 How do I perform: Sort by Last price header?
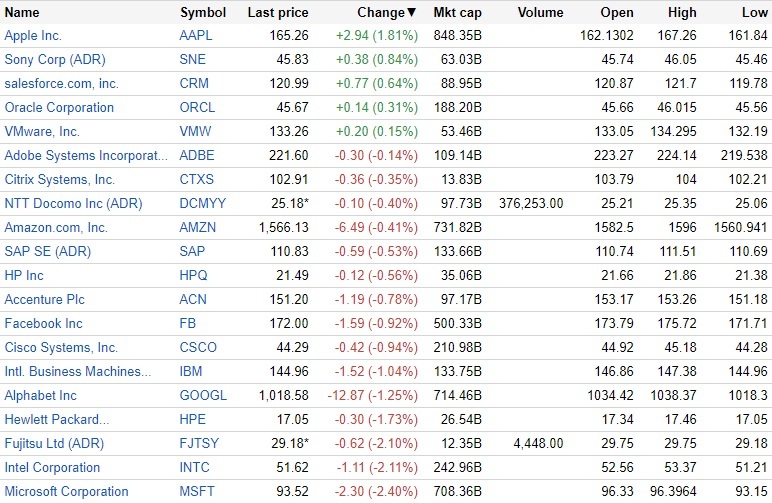tap(278, 13)
